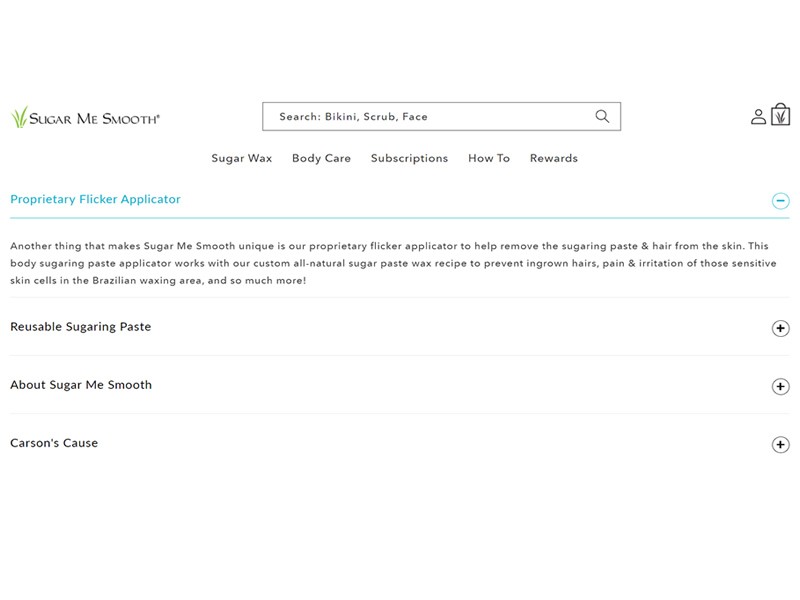Click the green grass emblem in logo
Screen dimensions: 800x600
(19, 118)
